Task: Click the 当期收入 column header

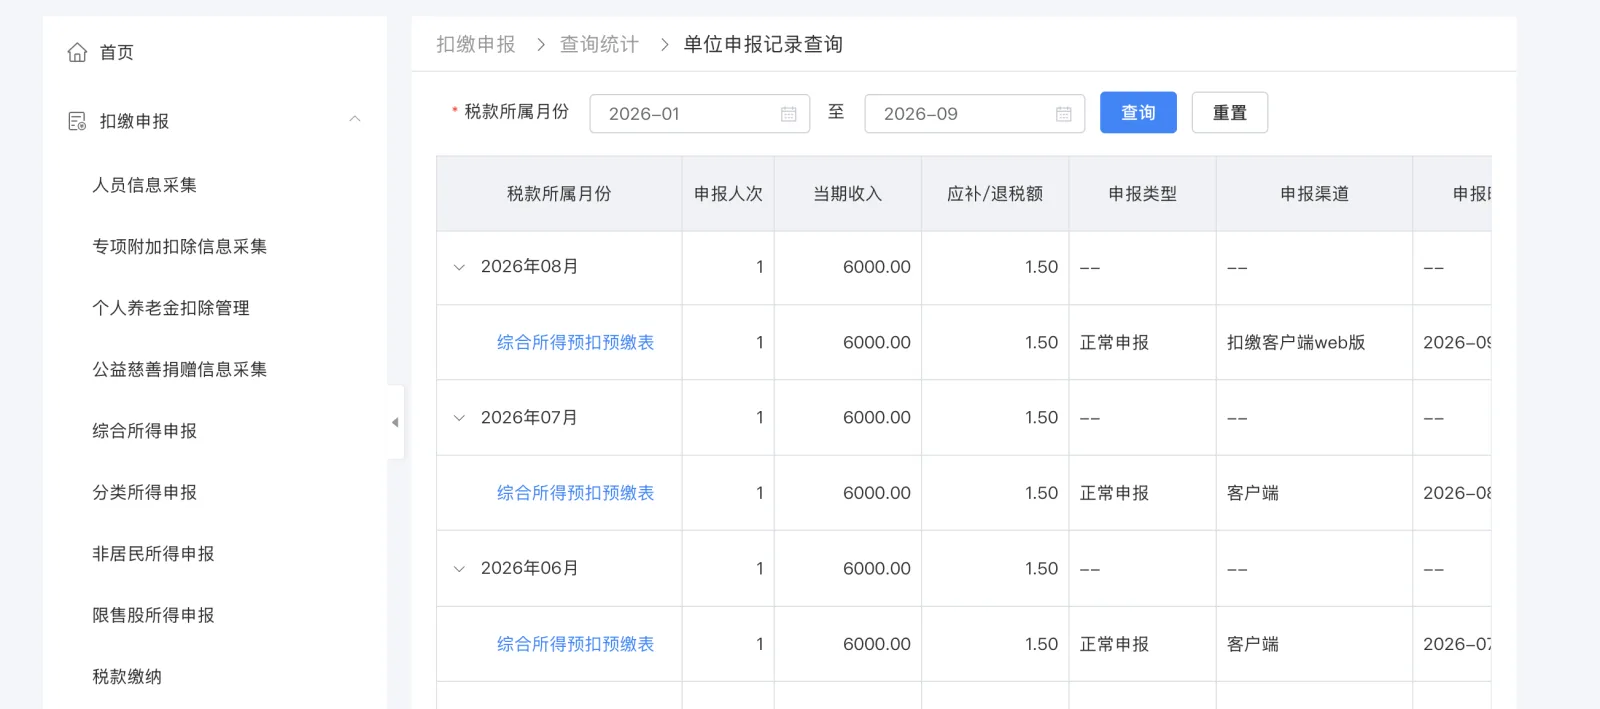Action: click(x=847, y=194)
